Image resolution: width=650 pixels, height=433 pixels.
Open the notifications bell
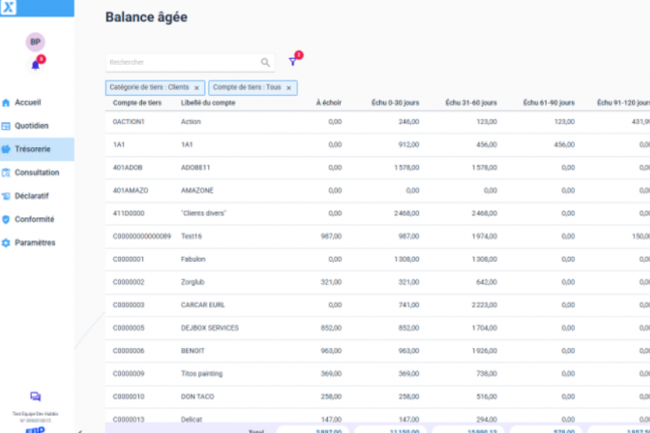point(36,65)
